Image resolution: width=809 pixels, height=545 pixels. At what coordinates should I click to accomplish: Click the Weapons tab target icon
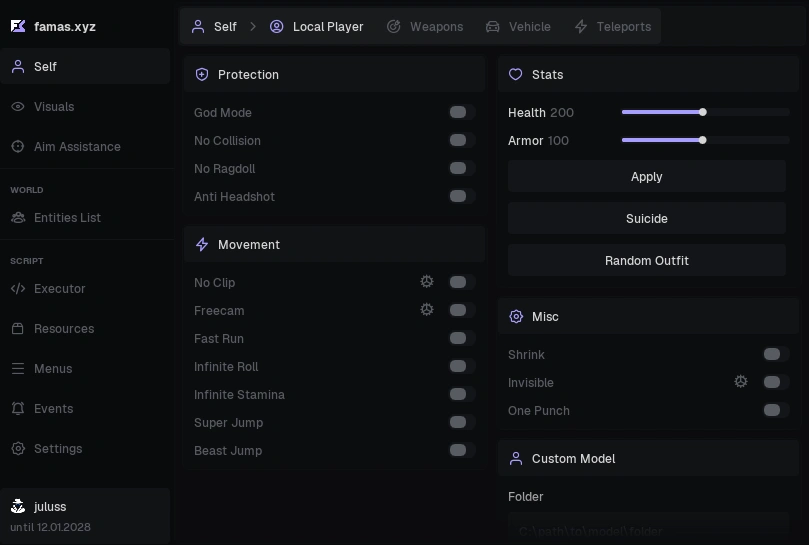[394, 26]
